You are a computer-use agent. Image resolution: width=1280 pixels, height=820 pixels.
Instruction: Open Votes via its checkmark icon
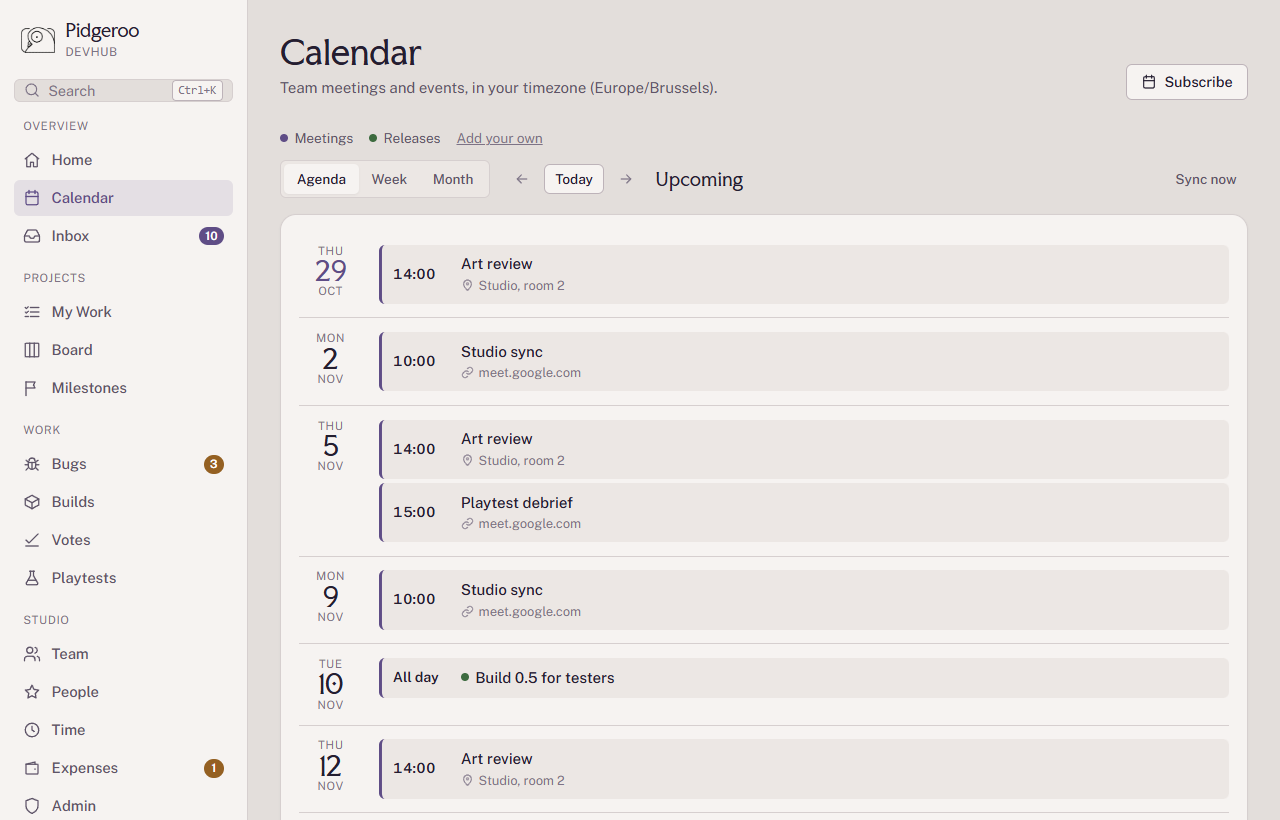[x=32, y=540]
